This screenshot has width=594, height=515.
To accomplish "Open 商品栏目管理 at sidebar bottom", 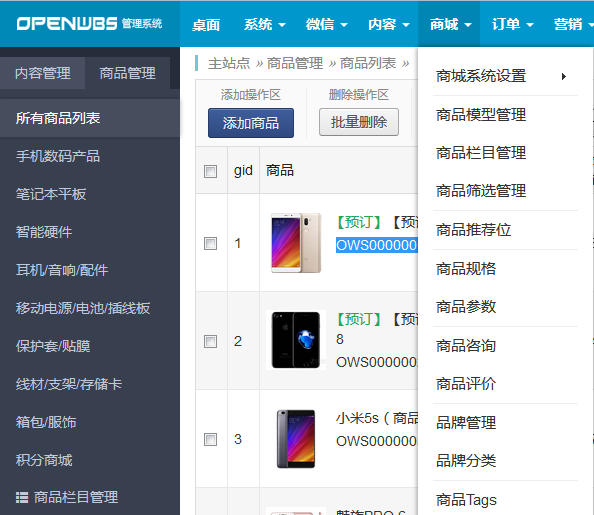I will point(76,497).
